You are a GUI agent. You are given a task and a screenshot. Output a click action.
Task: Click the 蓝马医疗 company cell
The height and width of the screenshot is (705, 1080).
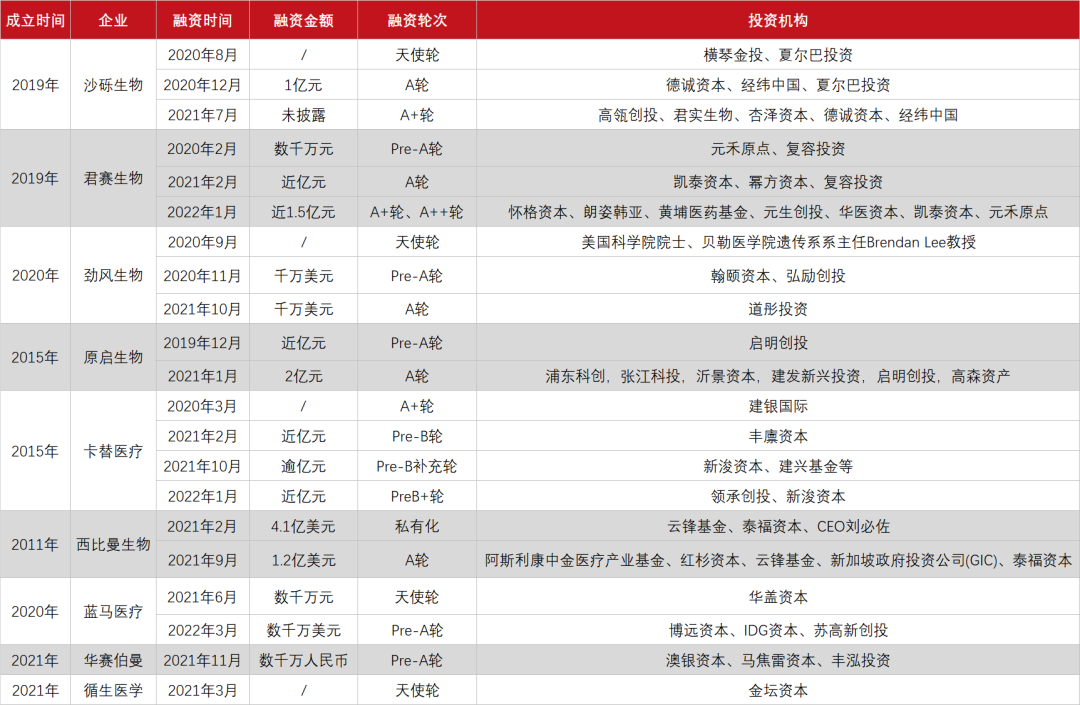coord(113,612)
